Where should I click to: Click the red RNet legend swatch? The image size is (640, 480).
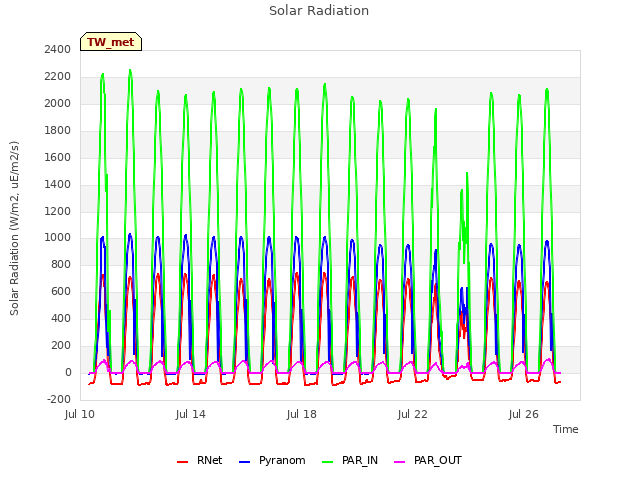pyautogui.click(x=182, y=462)
